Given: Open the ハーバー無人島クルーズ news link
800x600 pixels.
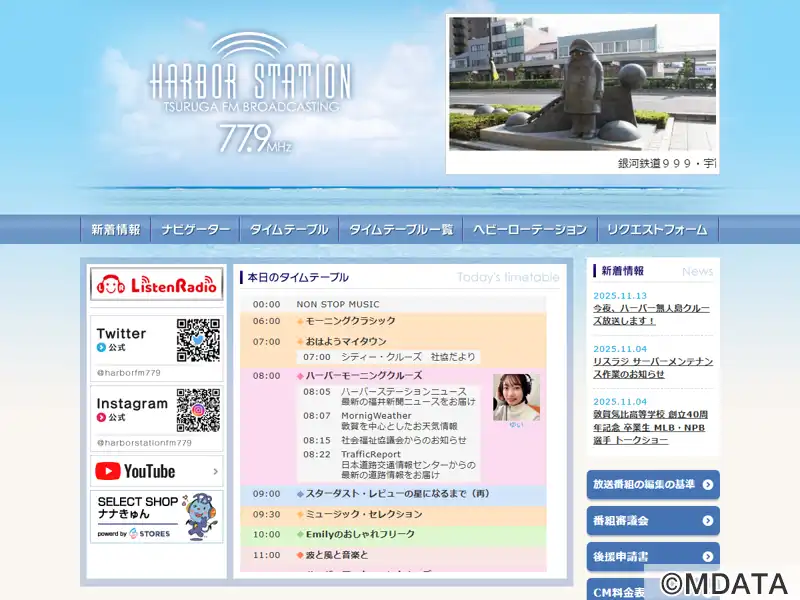Looking at the screenshot, I should coord(651,315).
